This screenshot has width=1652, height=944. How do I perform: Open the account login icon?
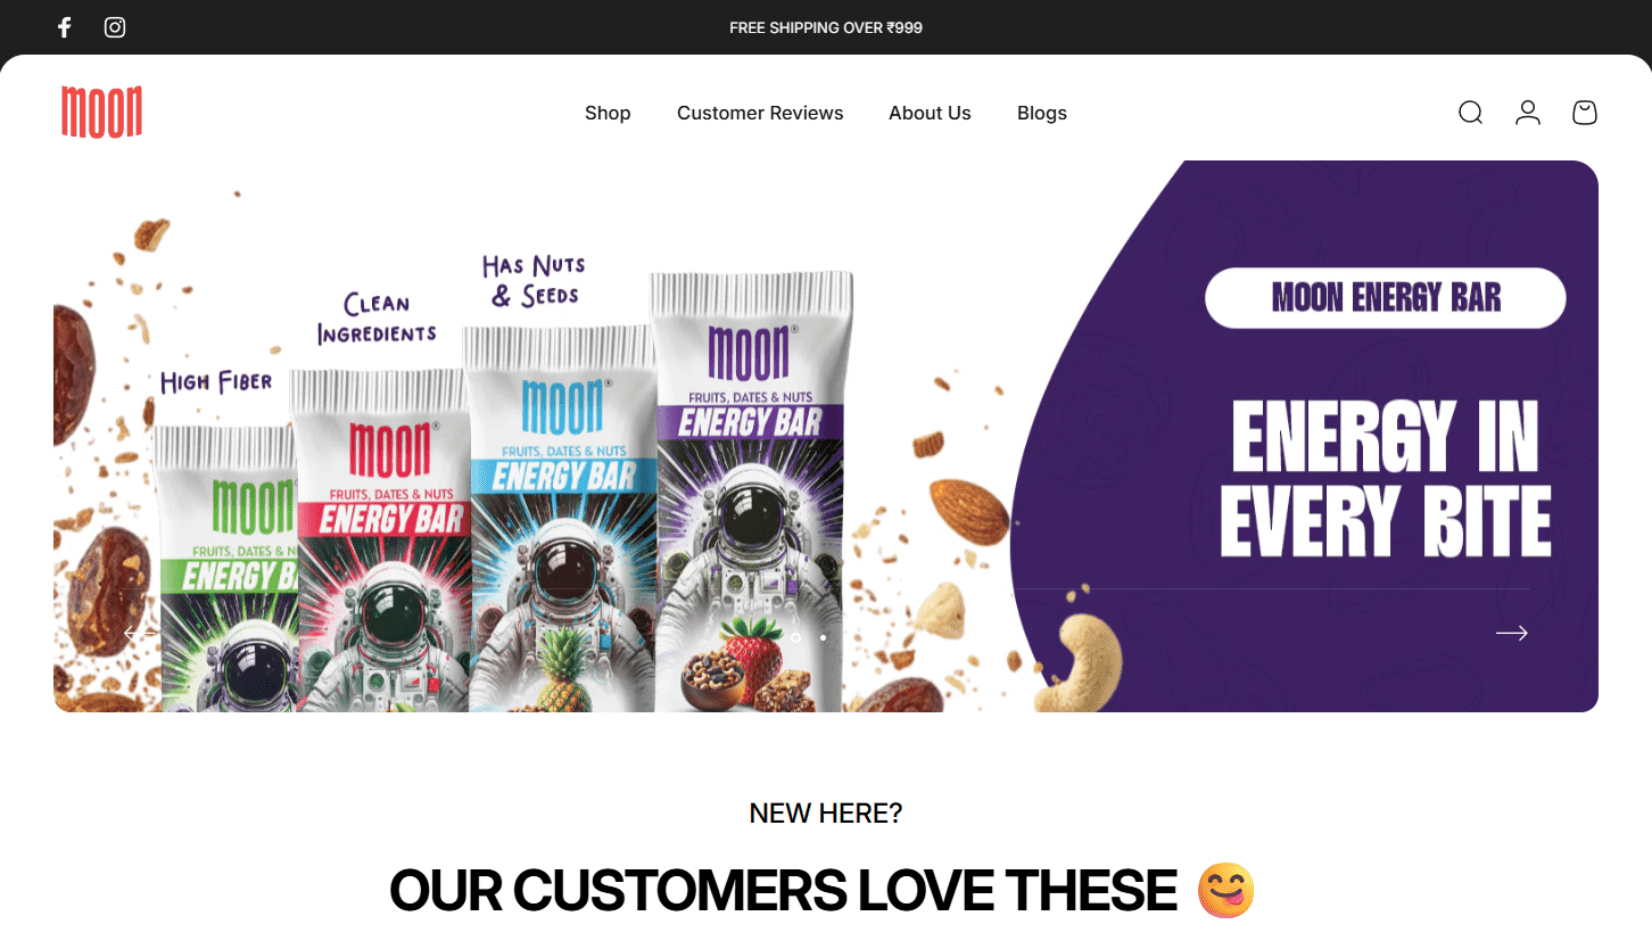click(1527, 112)
